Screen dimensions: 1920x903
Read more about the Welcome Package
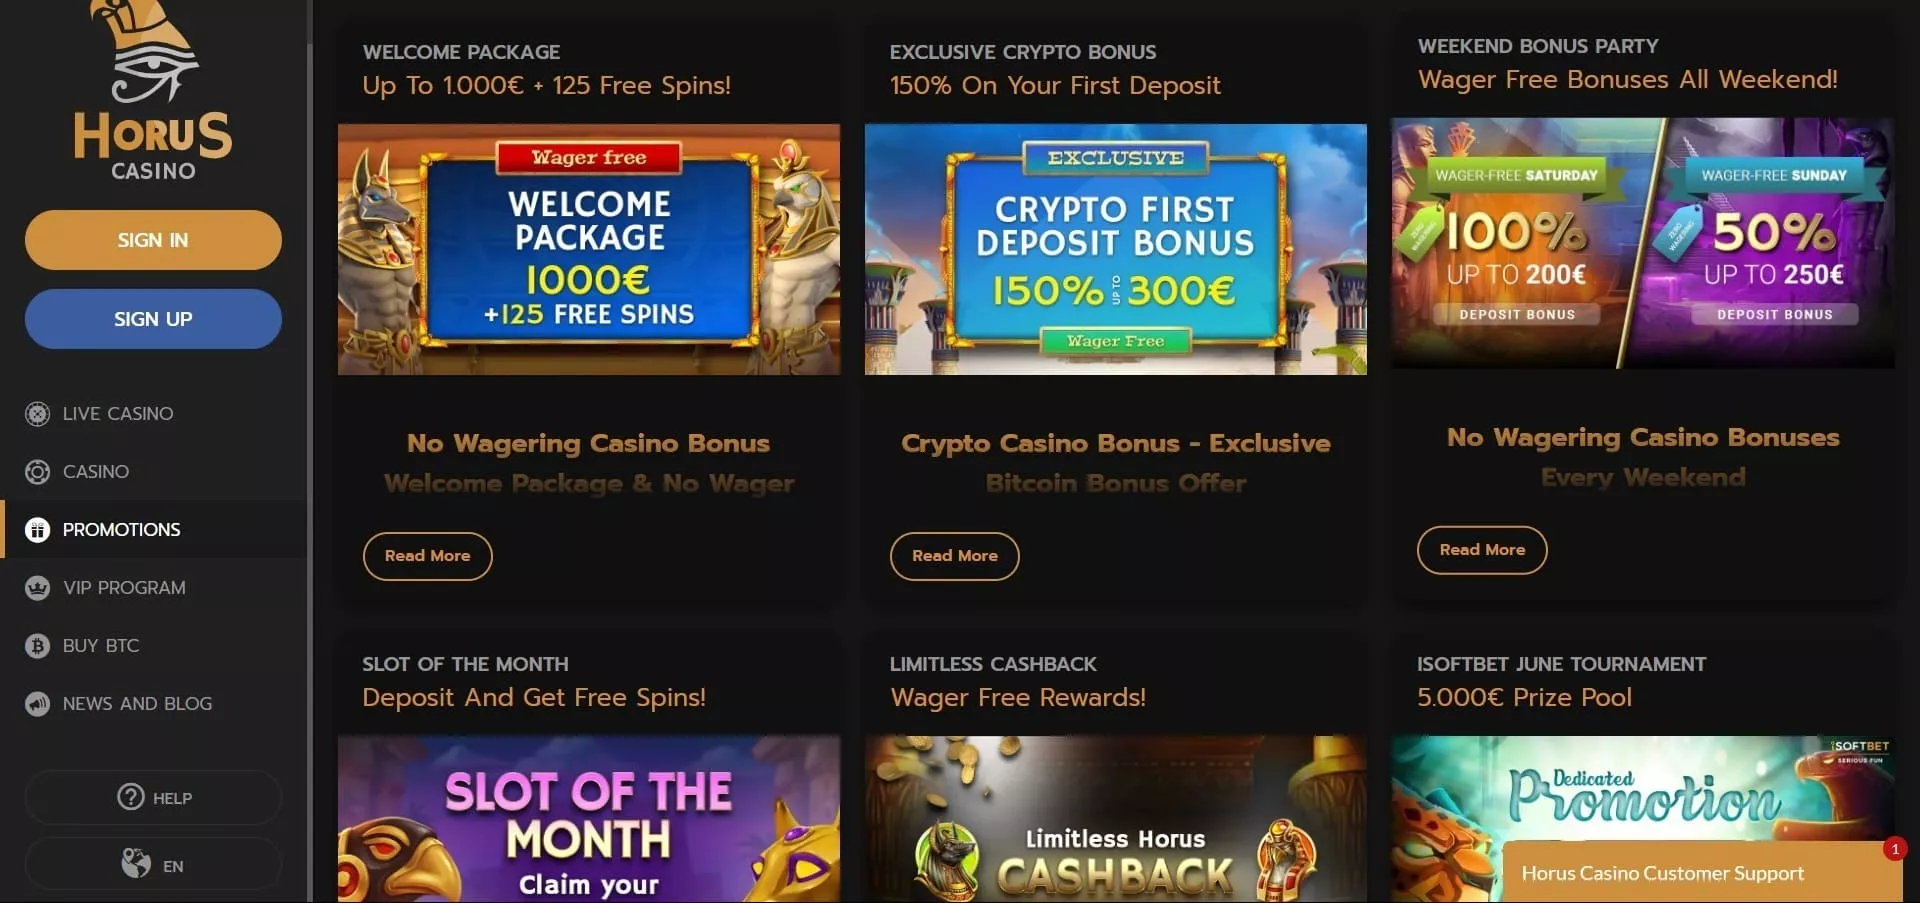tap(427, 556)
